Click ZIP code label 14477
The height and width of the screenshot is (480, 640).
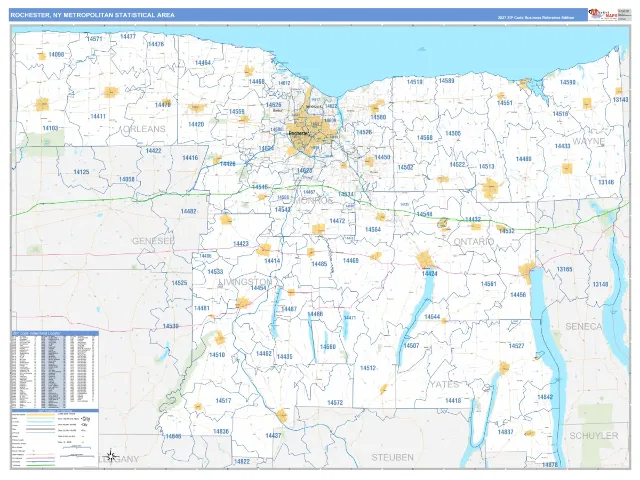[128, 36]
